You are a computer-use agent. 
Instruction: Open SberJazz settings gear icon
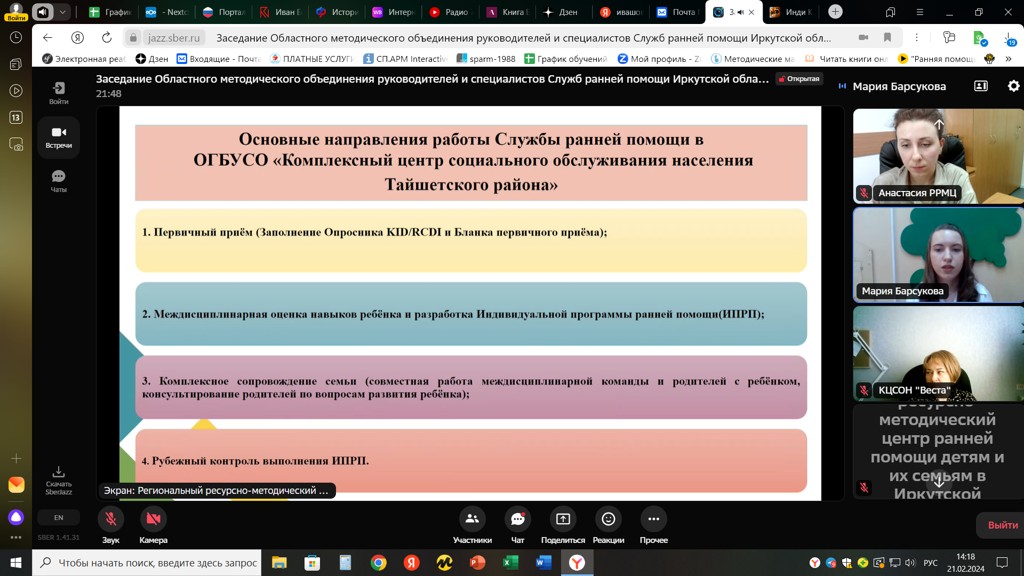pyautogui.click(x=1013, y=87)
